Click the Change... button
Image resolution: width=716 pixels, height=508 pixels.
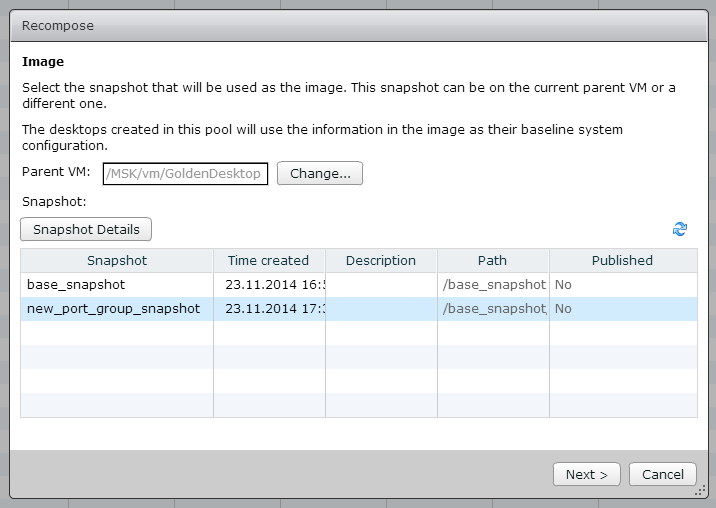320,174
